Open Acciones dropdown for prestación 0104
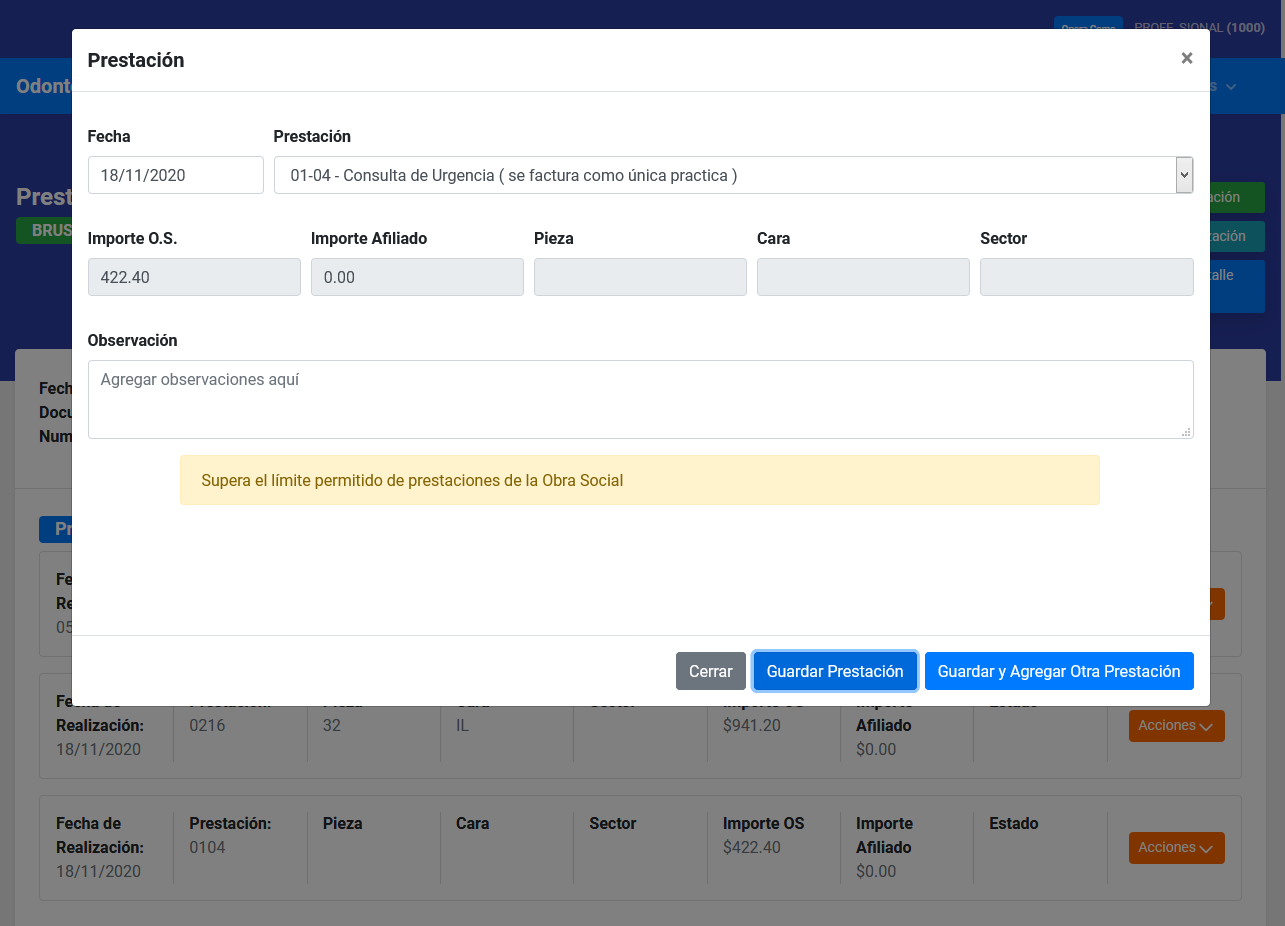This screenshot has width=1285, height=926. pyautogui.click(x=1176, y=848)
